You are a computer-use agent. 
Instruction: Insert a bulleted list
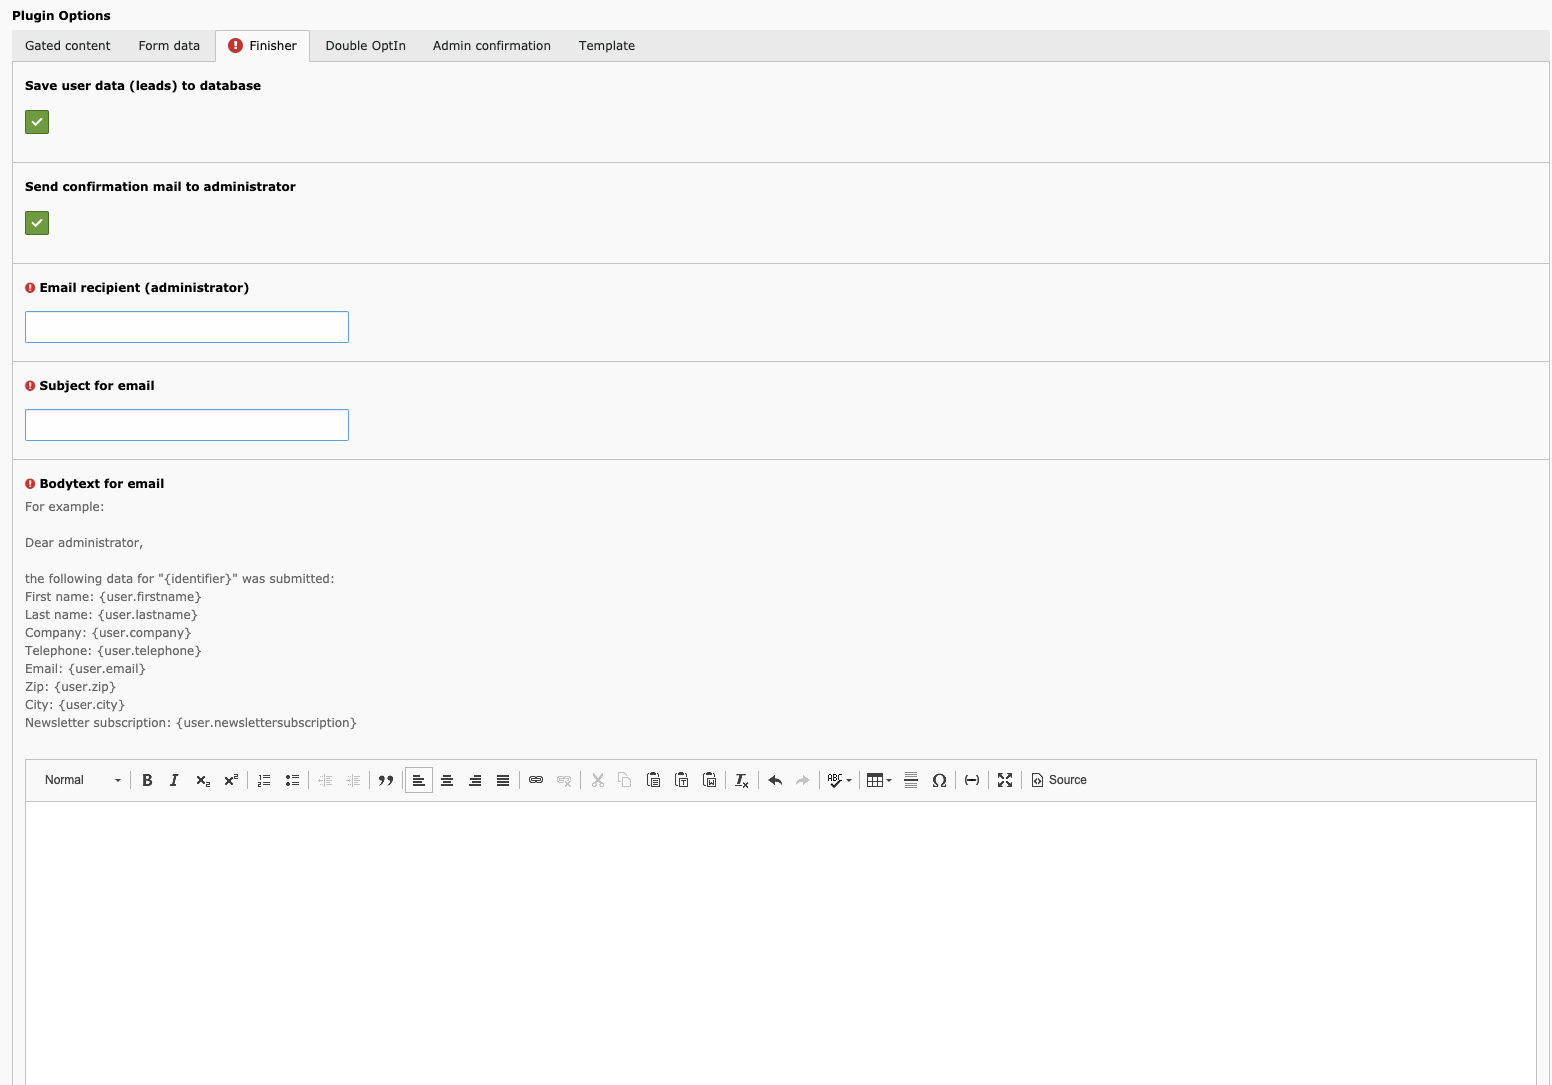[292, 780]
